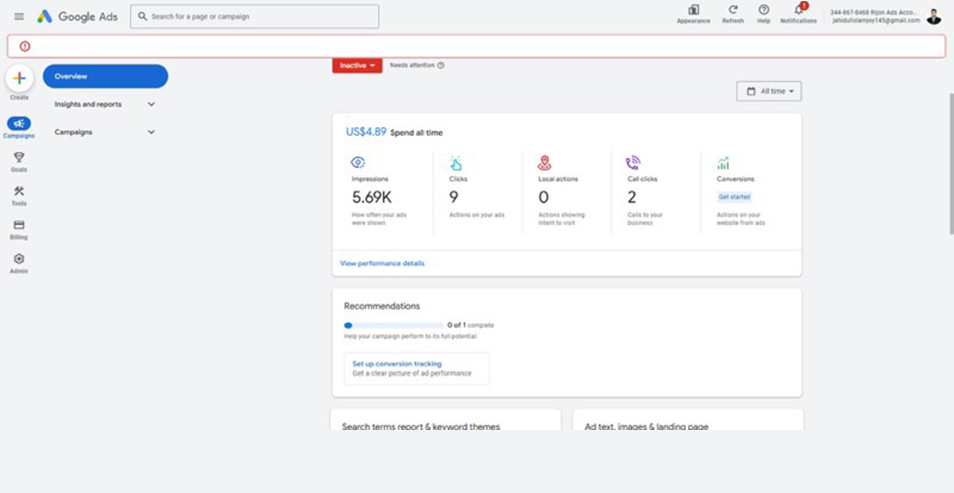
Task: Focus the search for page or campaign field
Action: click(255, 16)
